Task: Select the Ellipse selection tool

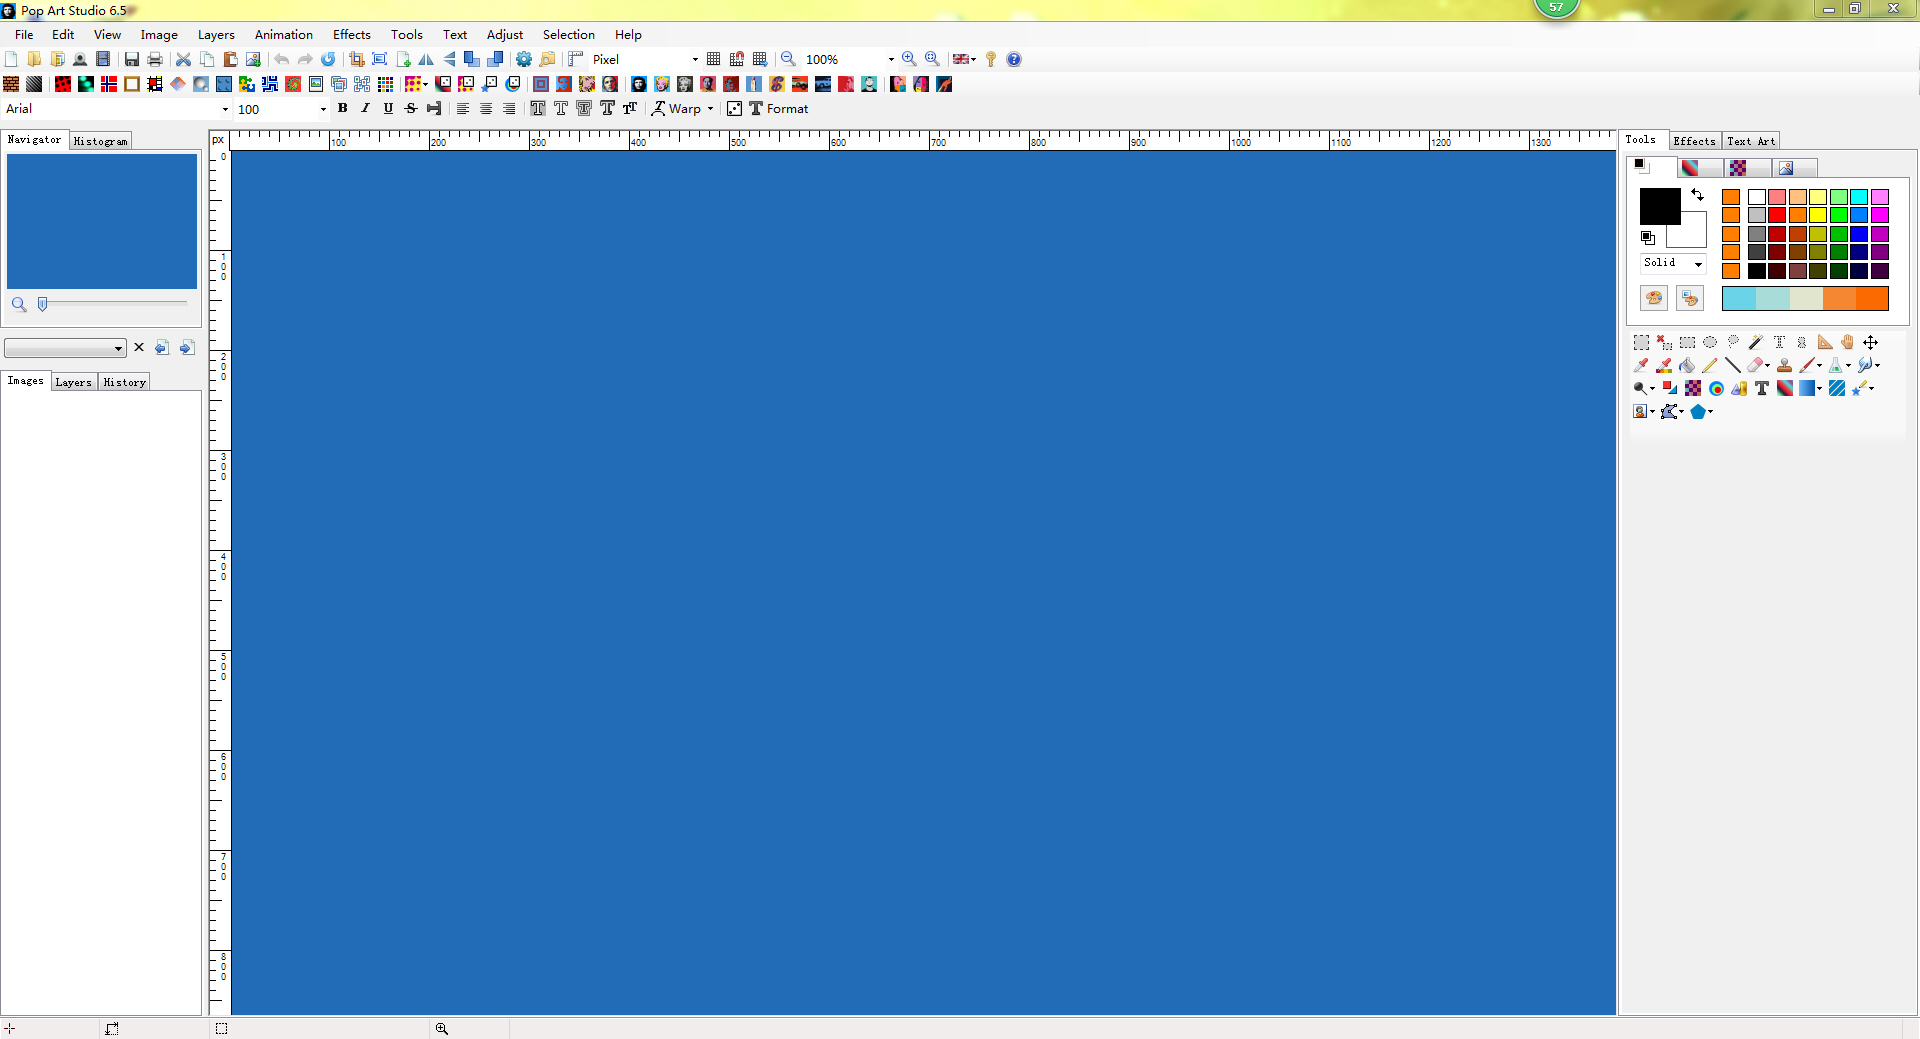Action: [1710, 342]
